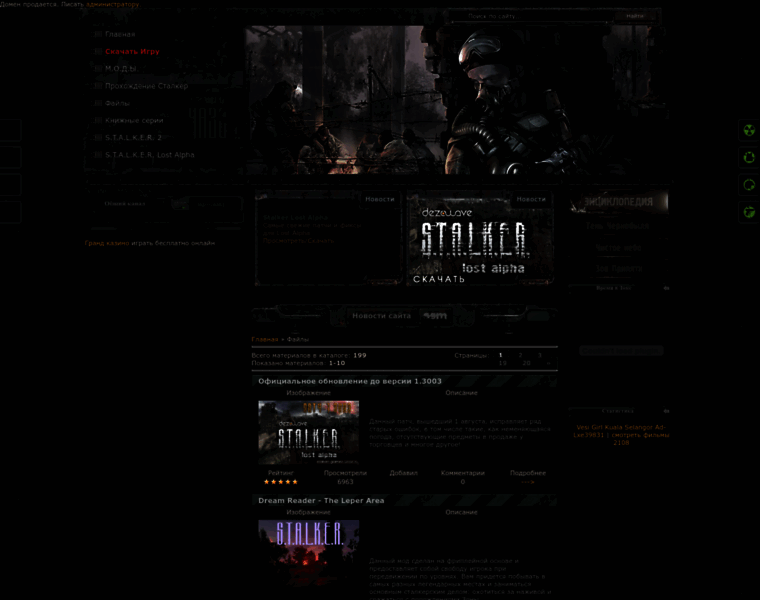Screen dimensions: 760x600
Task: Open Чистое небо encyclopedia link
Action: (618, 248)
